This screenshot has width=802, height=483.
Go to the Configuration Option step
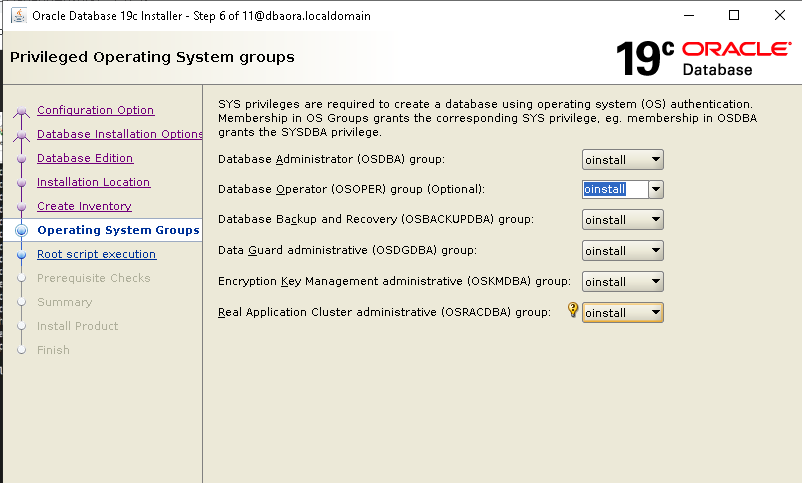pos(95,110)
